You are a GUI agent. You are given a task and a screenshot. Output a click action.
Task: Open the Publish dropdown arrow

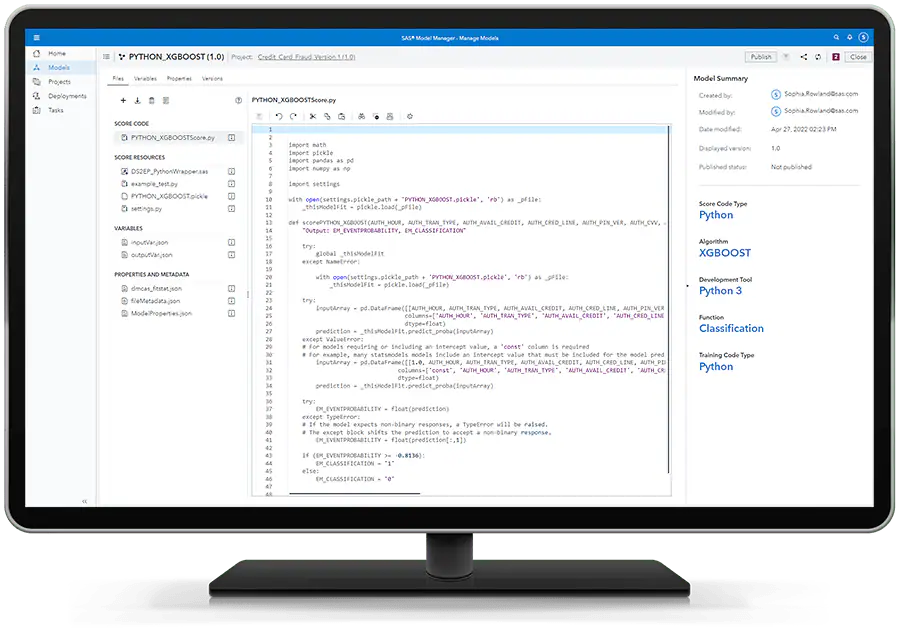pyautogui.click(x=786, y=57)
